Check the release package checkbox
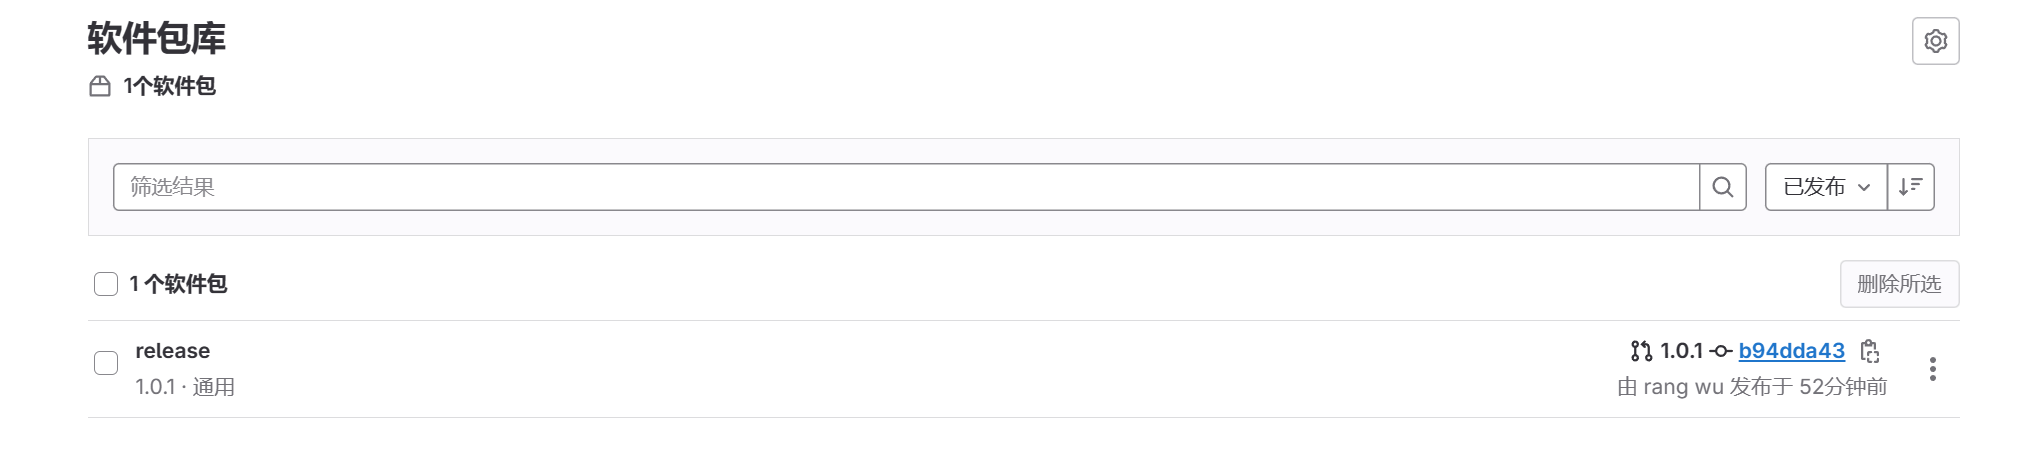 pyautogui.click(x=106, y=363)
